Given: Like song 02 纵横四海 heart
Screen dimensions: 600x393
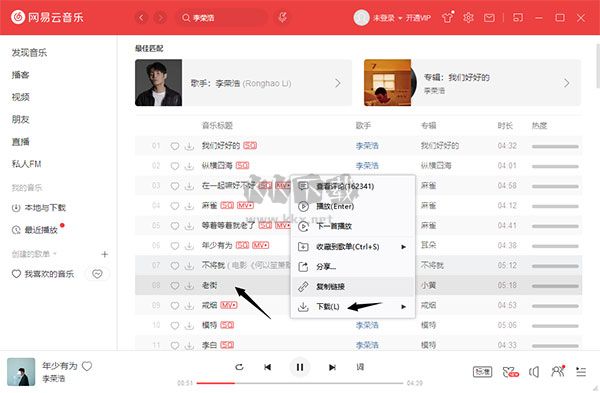Looking at the screenshot, I should tap(174, 166).
